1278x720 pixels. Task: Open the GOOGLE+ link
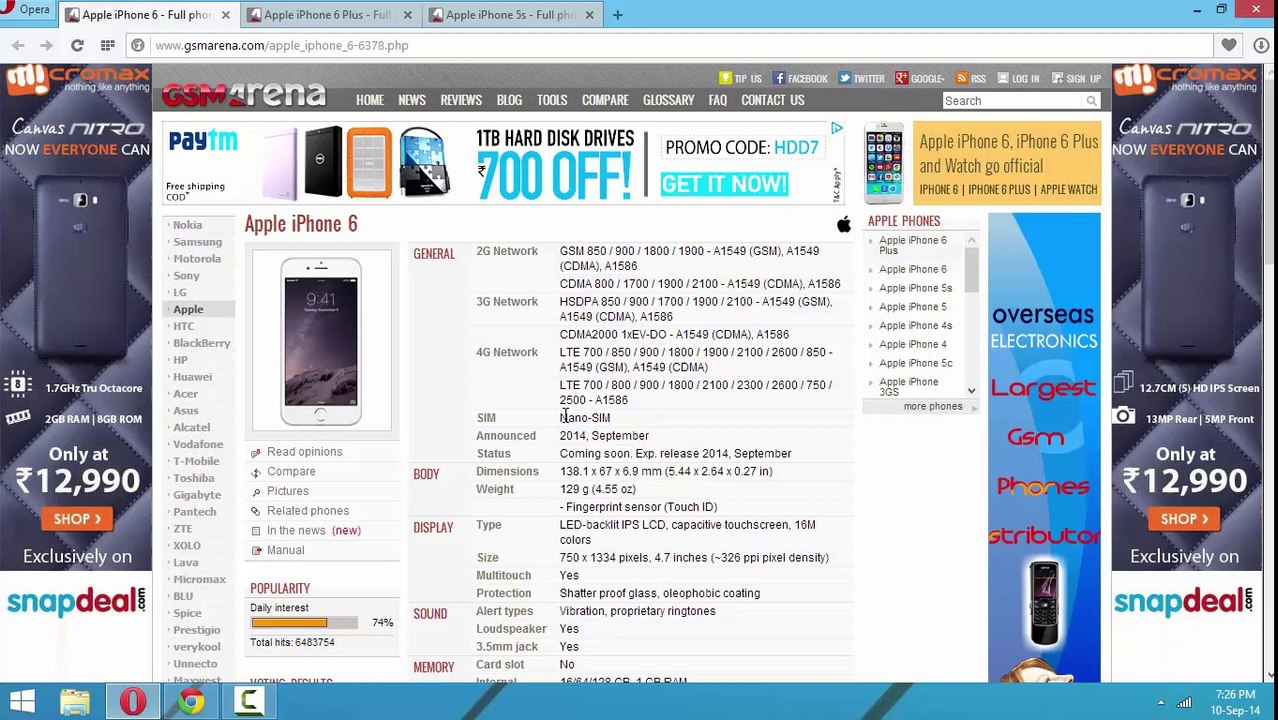(x=920, y=78)
